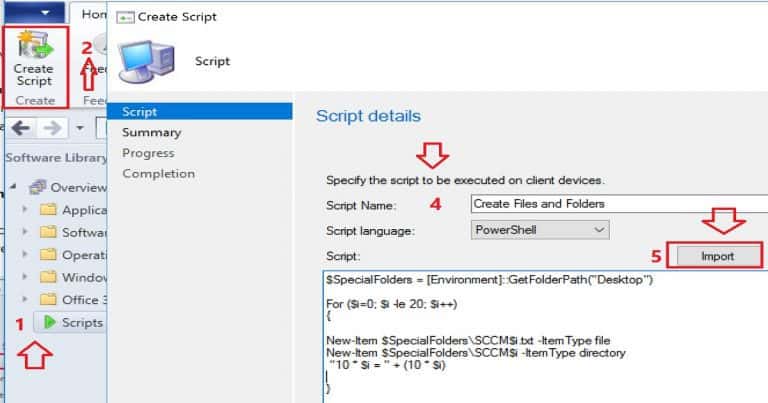Navigate back with the left arrow
Image resolution: width=768 pixels, height=403 pixels.
click(21, 128)
